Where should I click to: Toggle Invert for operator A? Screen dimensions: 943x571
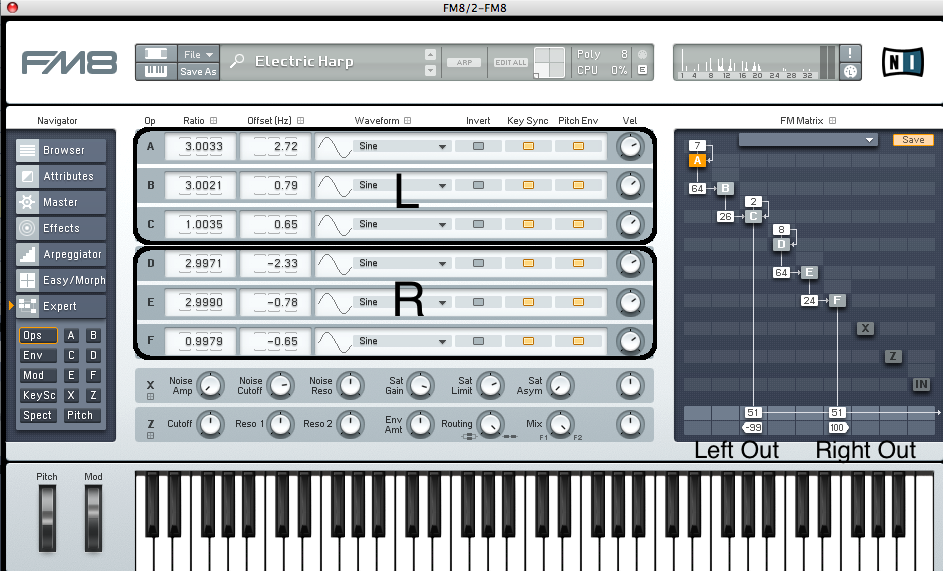tap(478, 146)
